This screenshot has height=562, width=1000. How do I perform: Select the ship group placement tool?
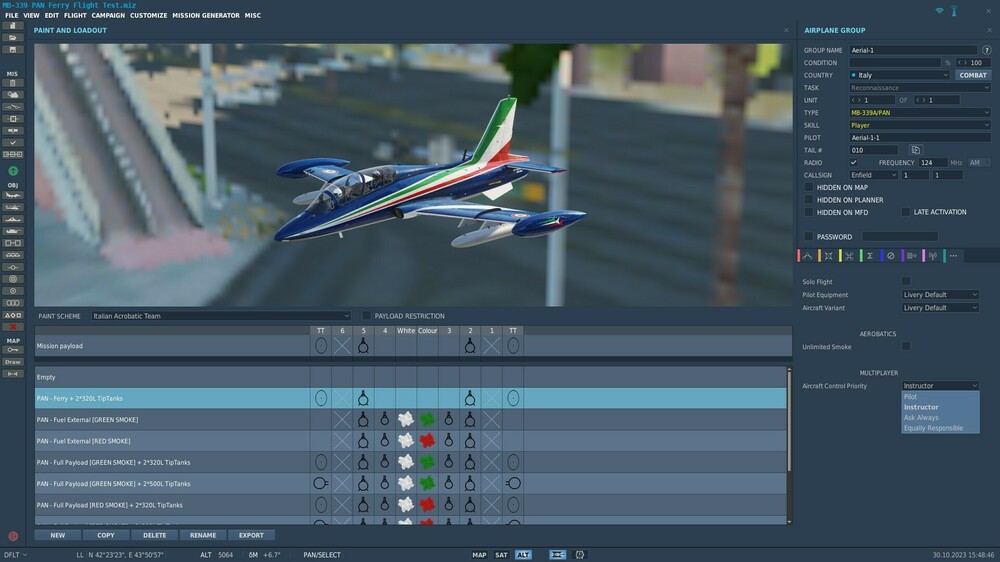[13, 219]
